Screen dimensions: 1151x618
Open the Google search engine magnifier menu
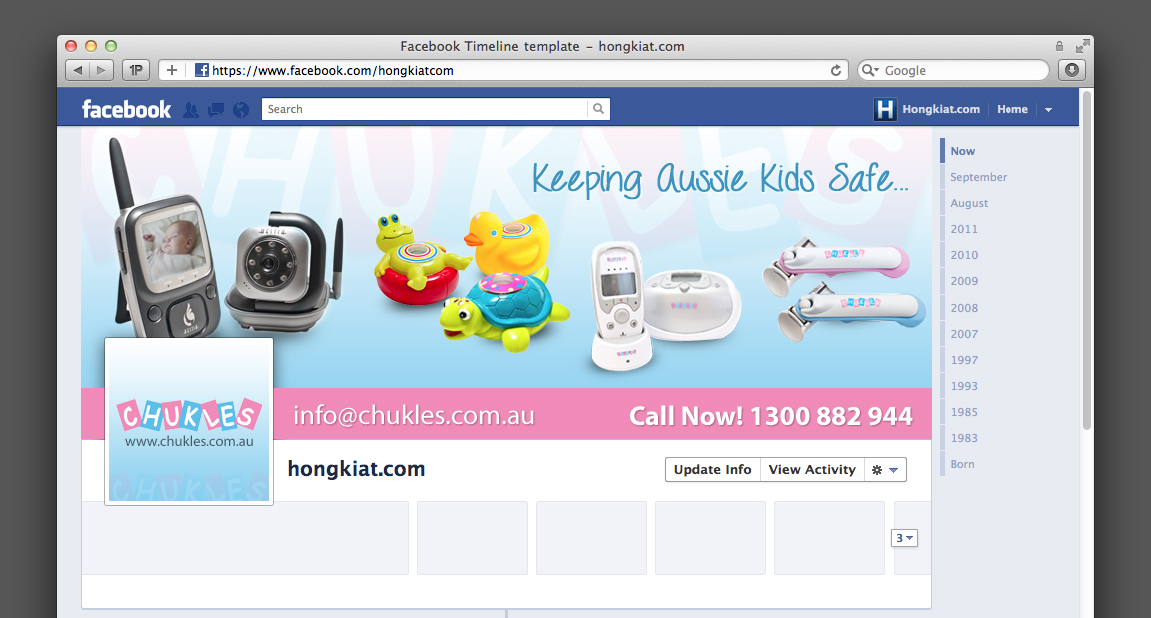871,70
